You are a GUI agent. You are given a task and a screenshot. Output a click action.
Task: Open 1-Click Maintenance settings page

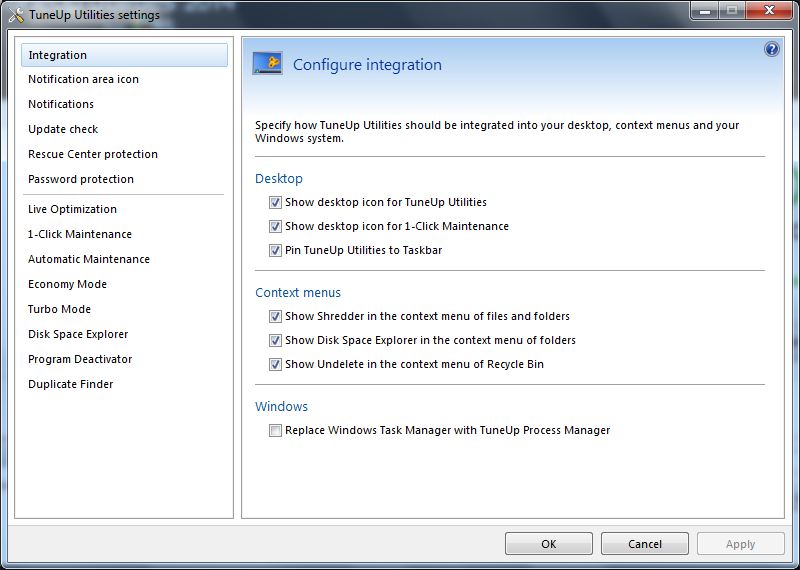pos(124,234)
